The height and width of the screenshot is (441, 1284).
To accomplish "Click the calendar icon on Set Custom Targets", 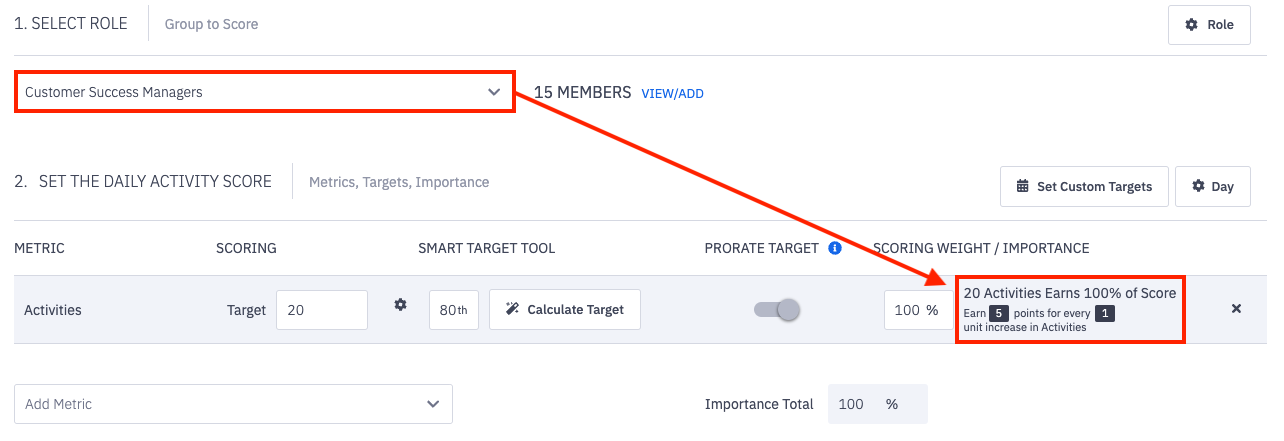I will (x=1022, y=186).
